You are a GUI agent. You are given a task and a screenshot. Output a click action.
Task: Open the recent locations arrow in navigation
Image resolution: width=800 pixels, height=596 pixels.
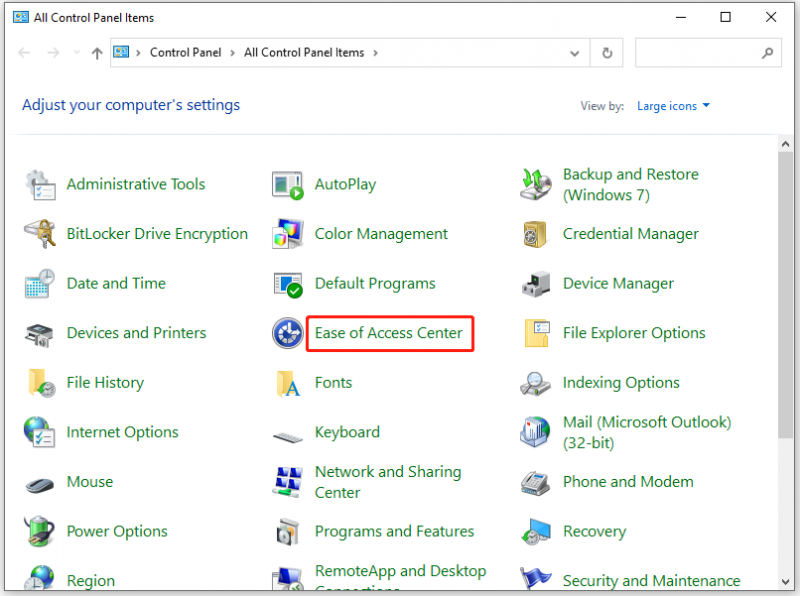tap(77, 53)
